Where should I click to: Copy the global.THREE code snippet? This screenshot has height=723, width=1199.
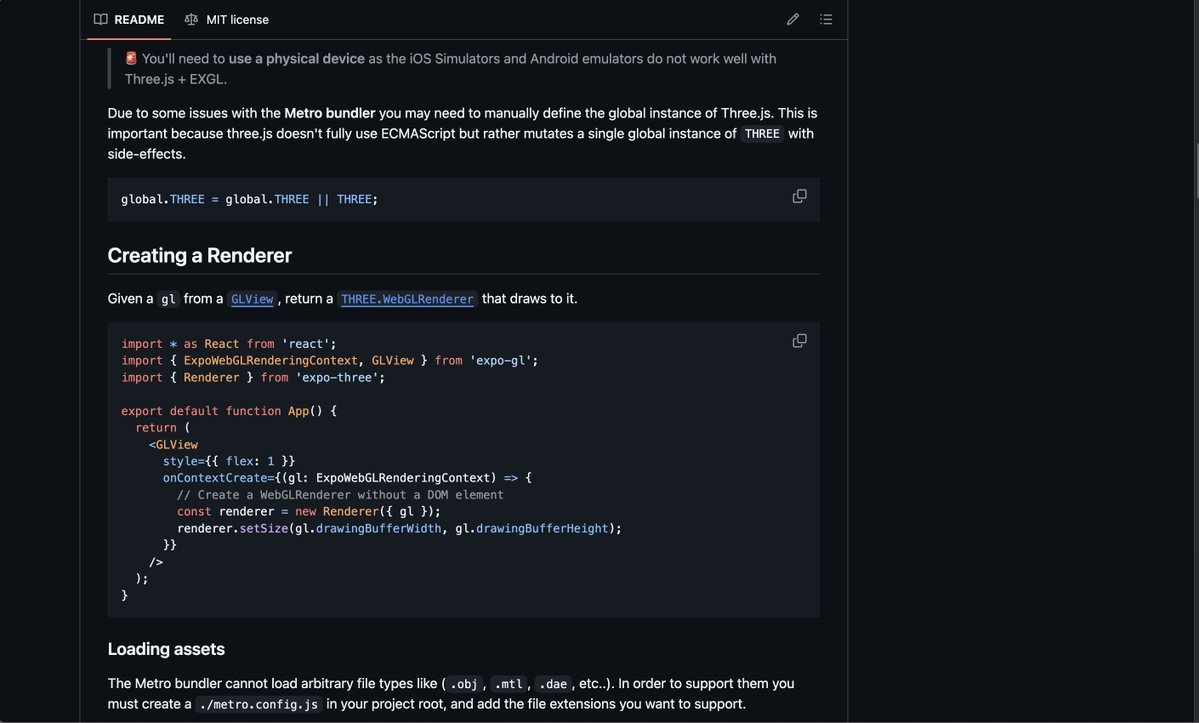799,196
